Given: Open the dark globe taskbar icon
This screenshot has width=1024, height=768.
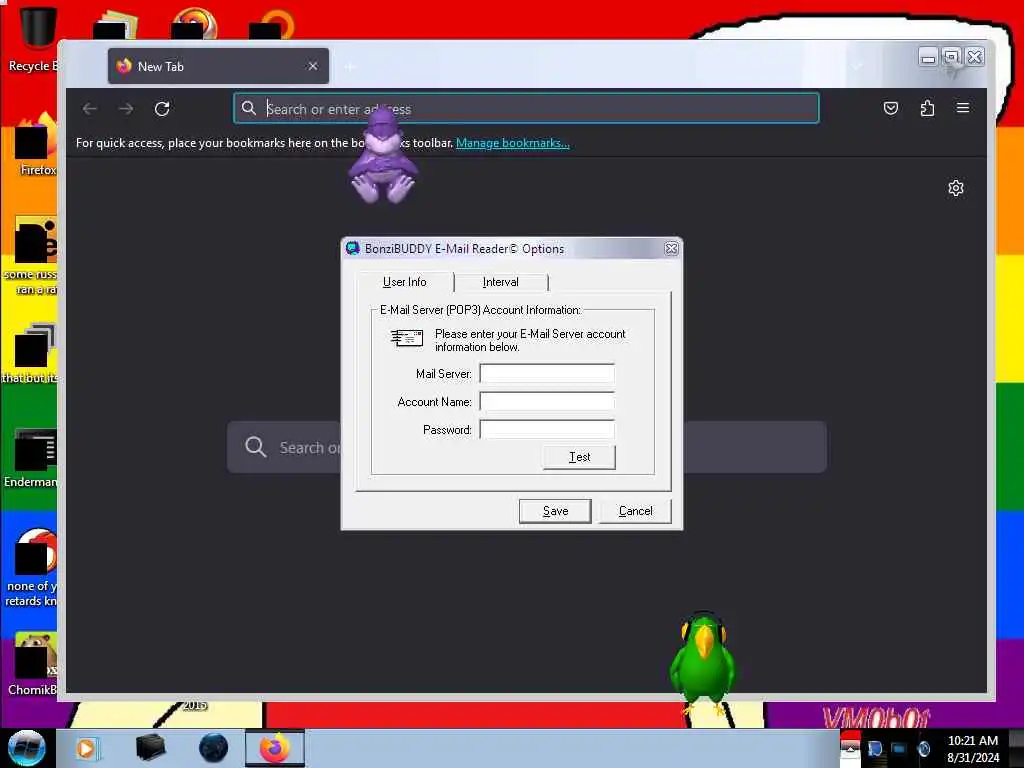Looking at the screenshot, I should (214, 748).
